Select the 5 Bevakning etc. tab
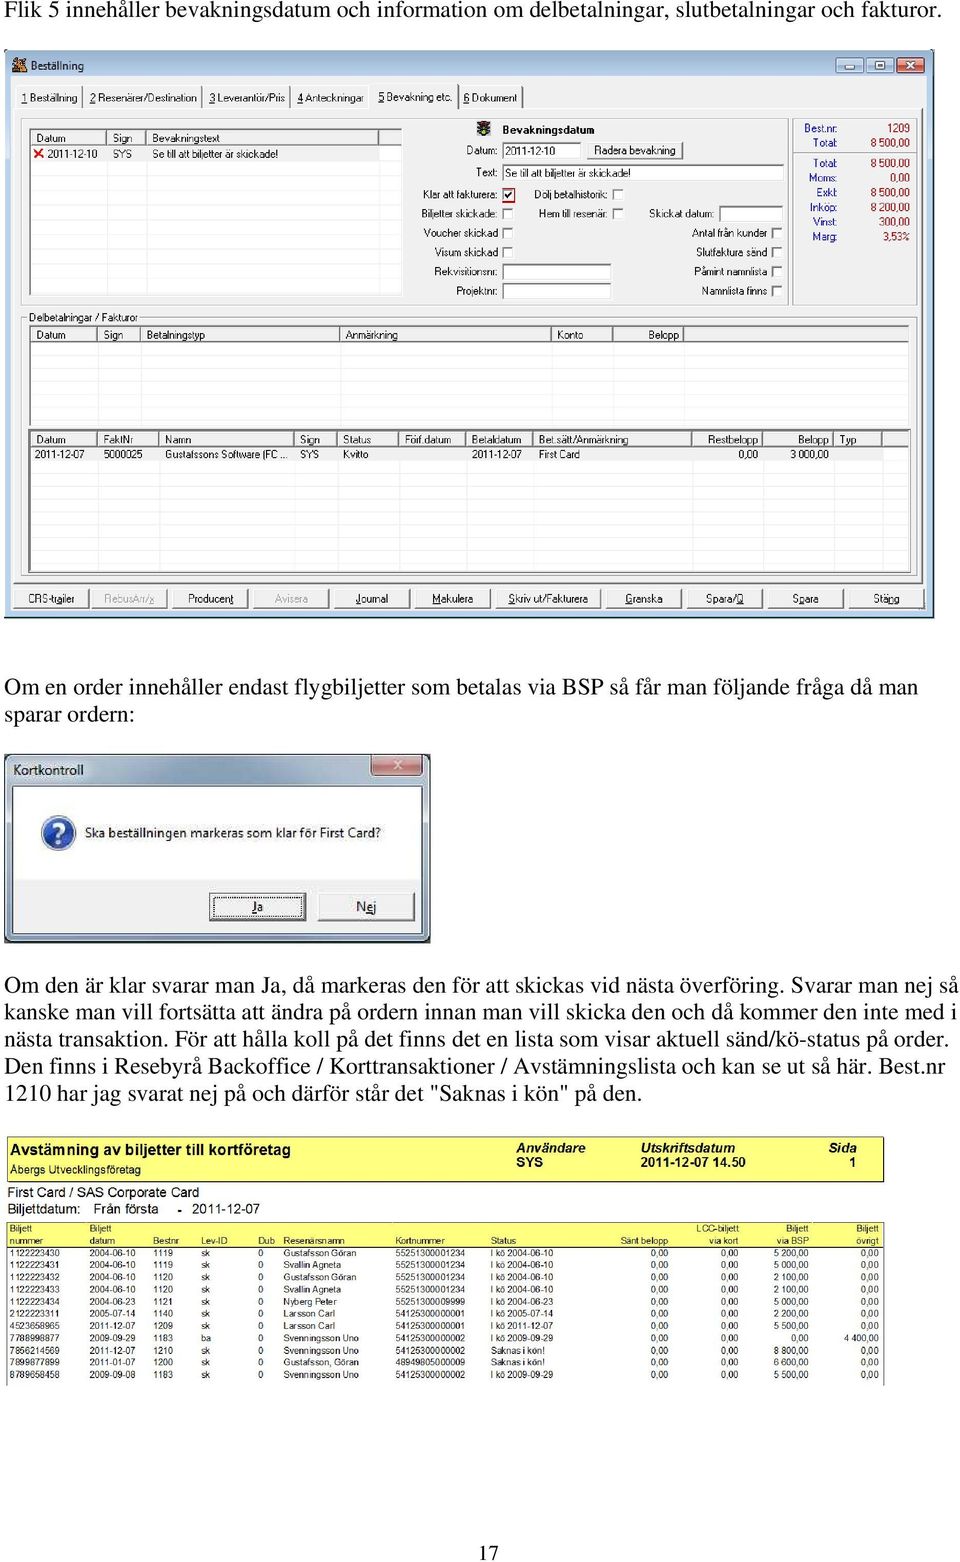The image size is (960, 1562). click(415, 97)
